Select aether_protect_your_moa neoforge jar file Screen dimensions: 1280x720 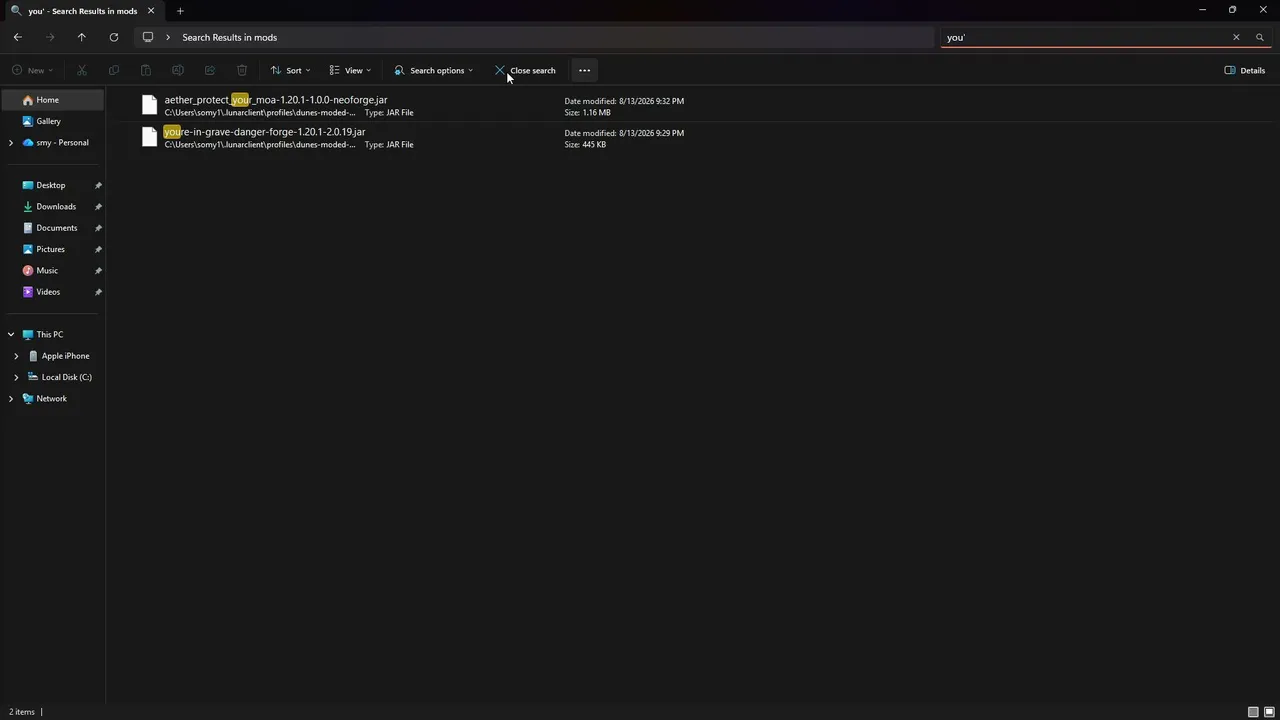276,100
